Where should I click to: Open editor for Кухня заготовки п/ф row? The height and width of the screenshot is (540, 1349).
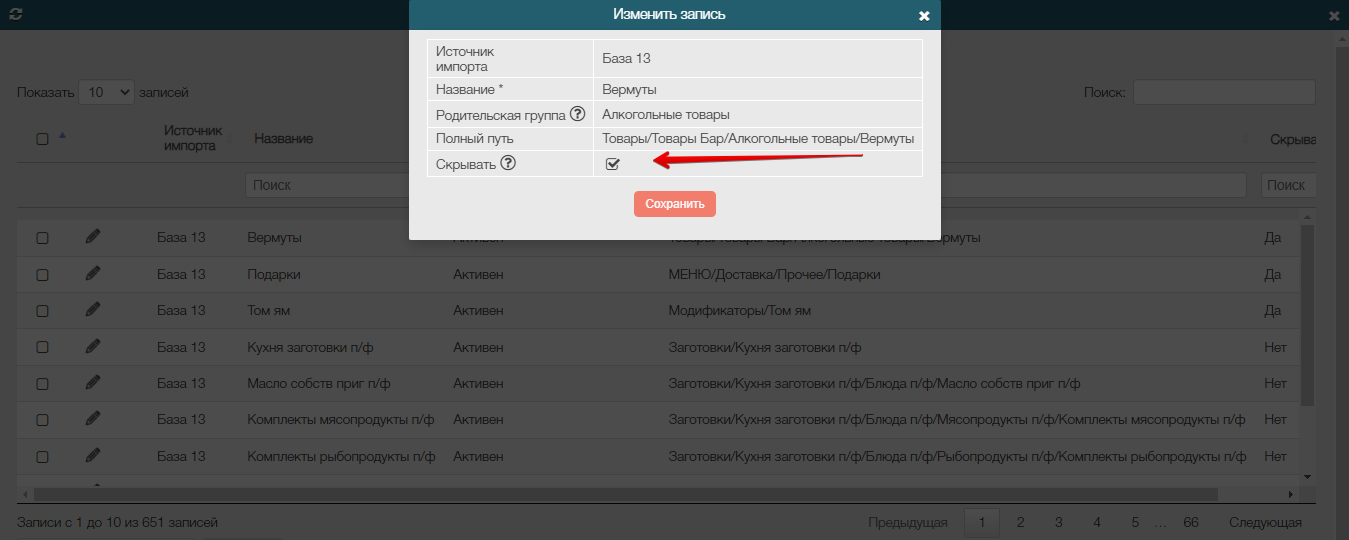click(x=93, y=347)
